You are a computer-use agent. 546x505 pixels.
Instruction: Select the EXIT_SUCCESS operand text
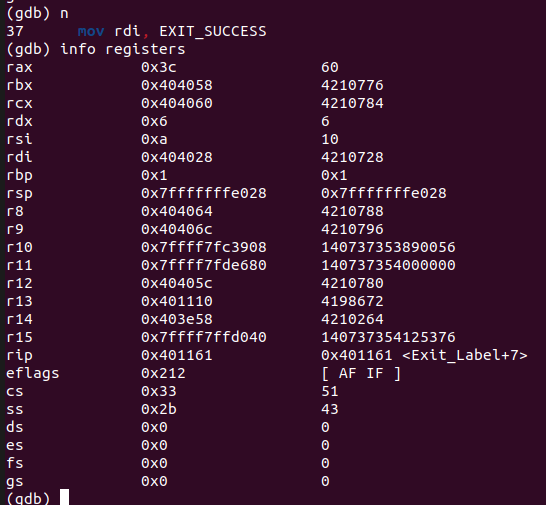pyautogui.click(x=213, y=32)
